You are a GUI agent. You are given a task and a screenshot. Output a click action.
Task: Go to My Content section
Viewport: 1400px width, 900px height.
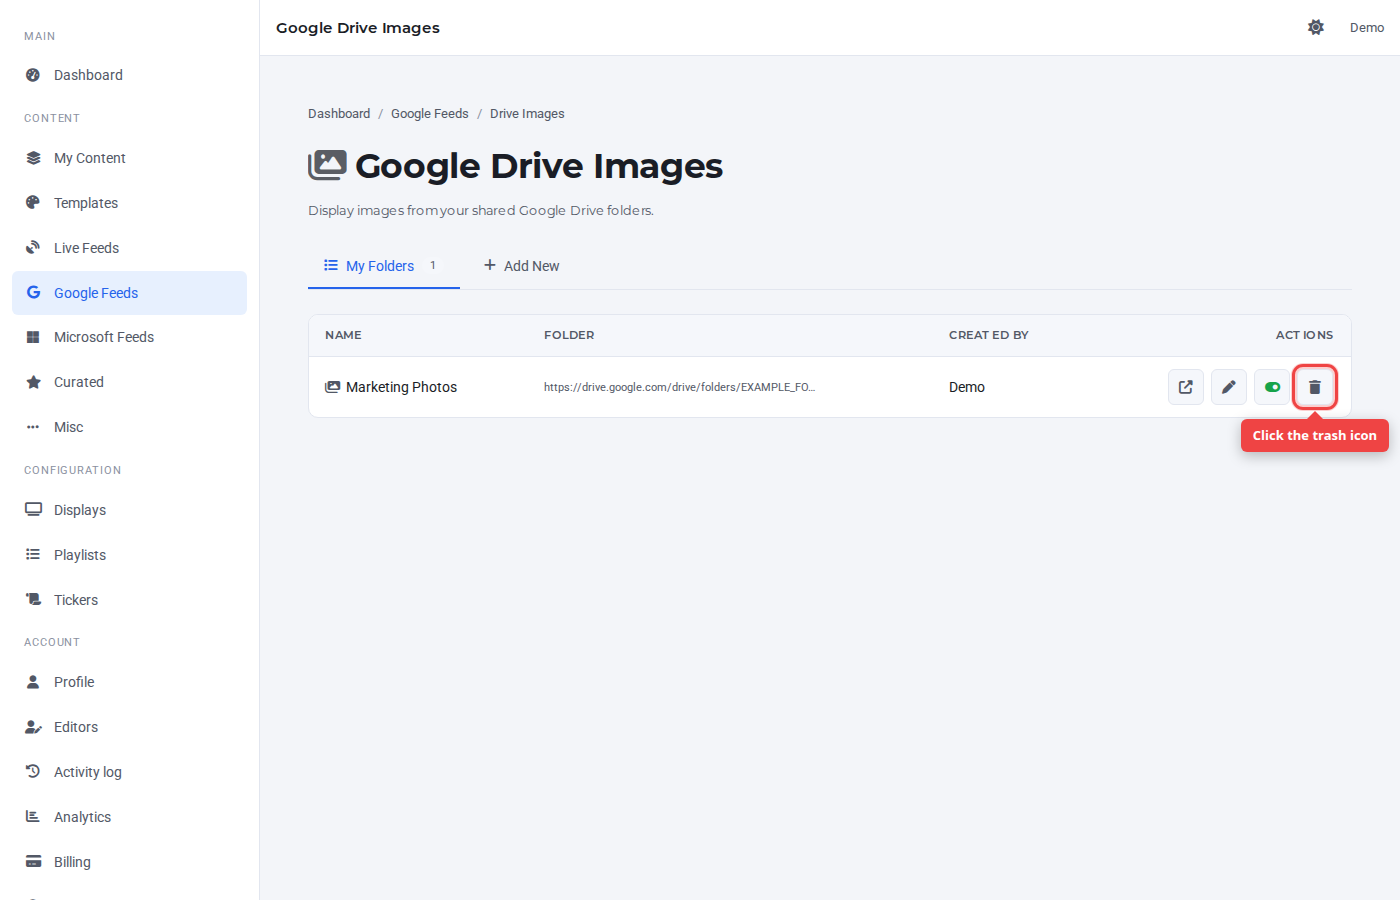(x=129, y=158)
